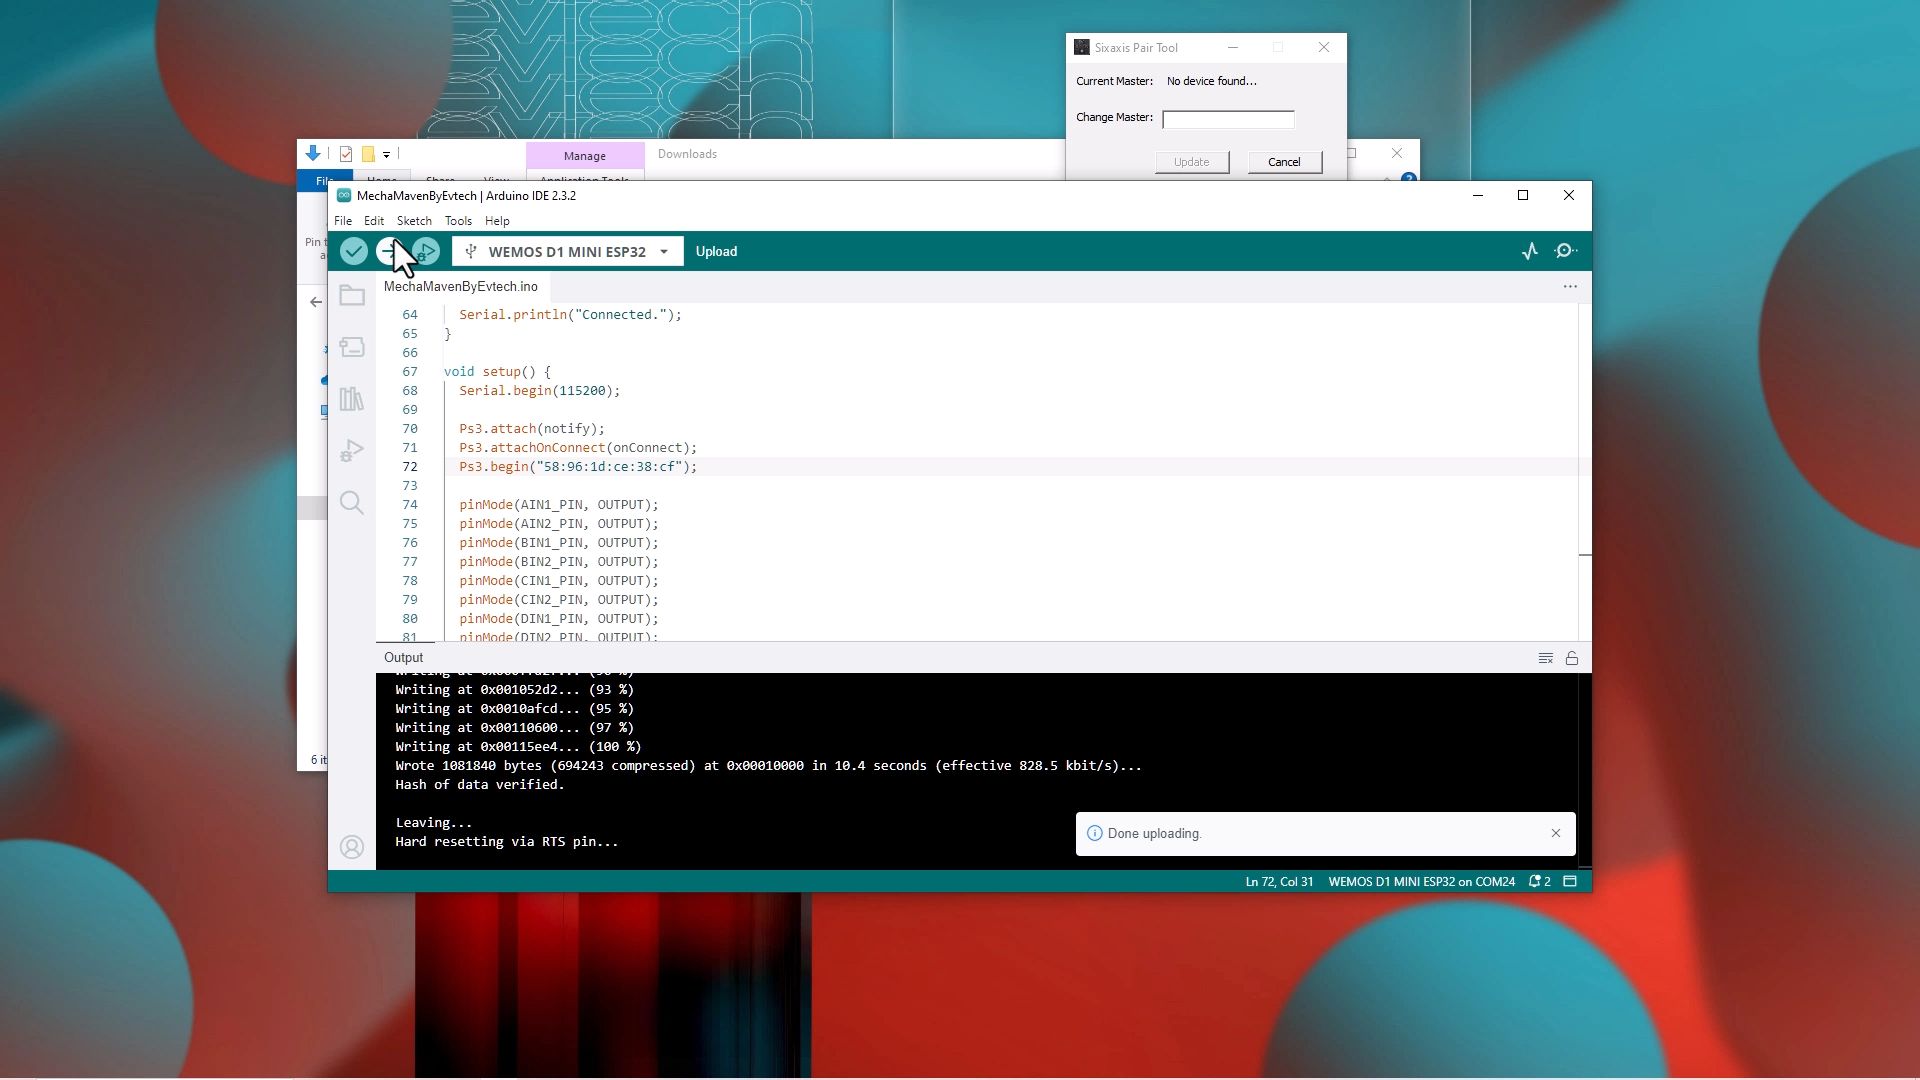
Task: Click the USB icon in board selector
Action: point(470,251)
